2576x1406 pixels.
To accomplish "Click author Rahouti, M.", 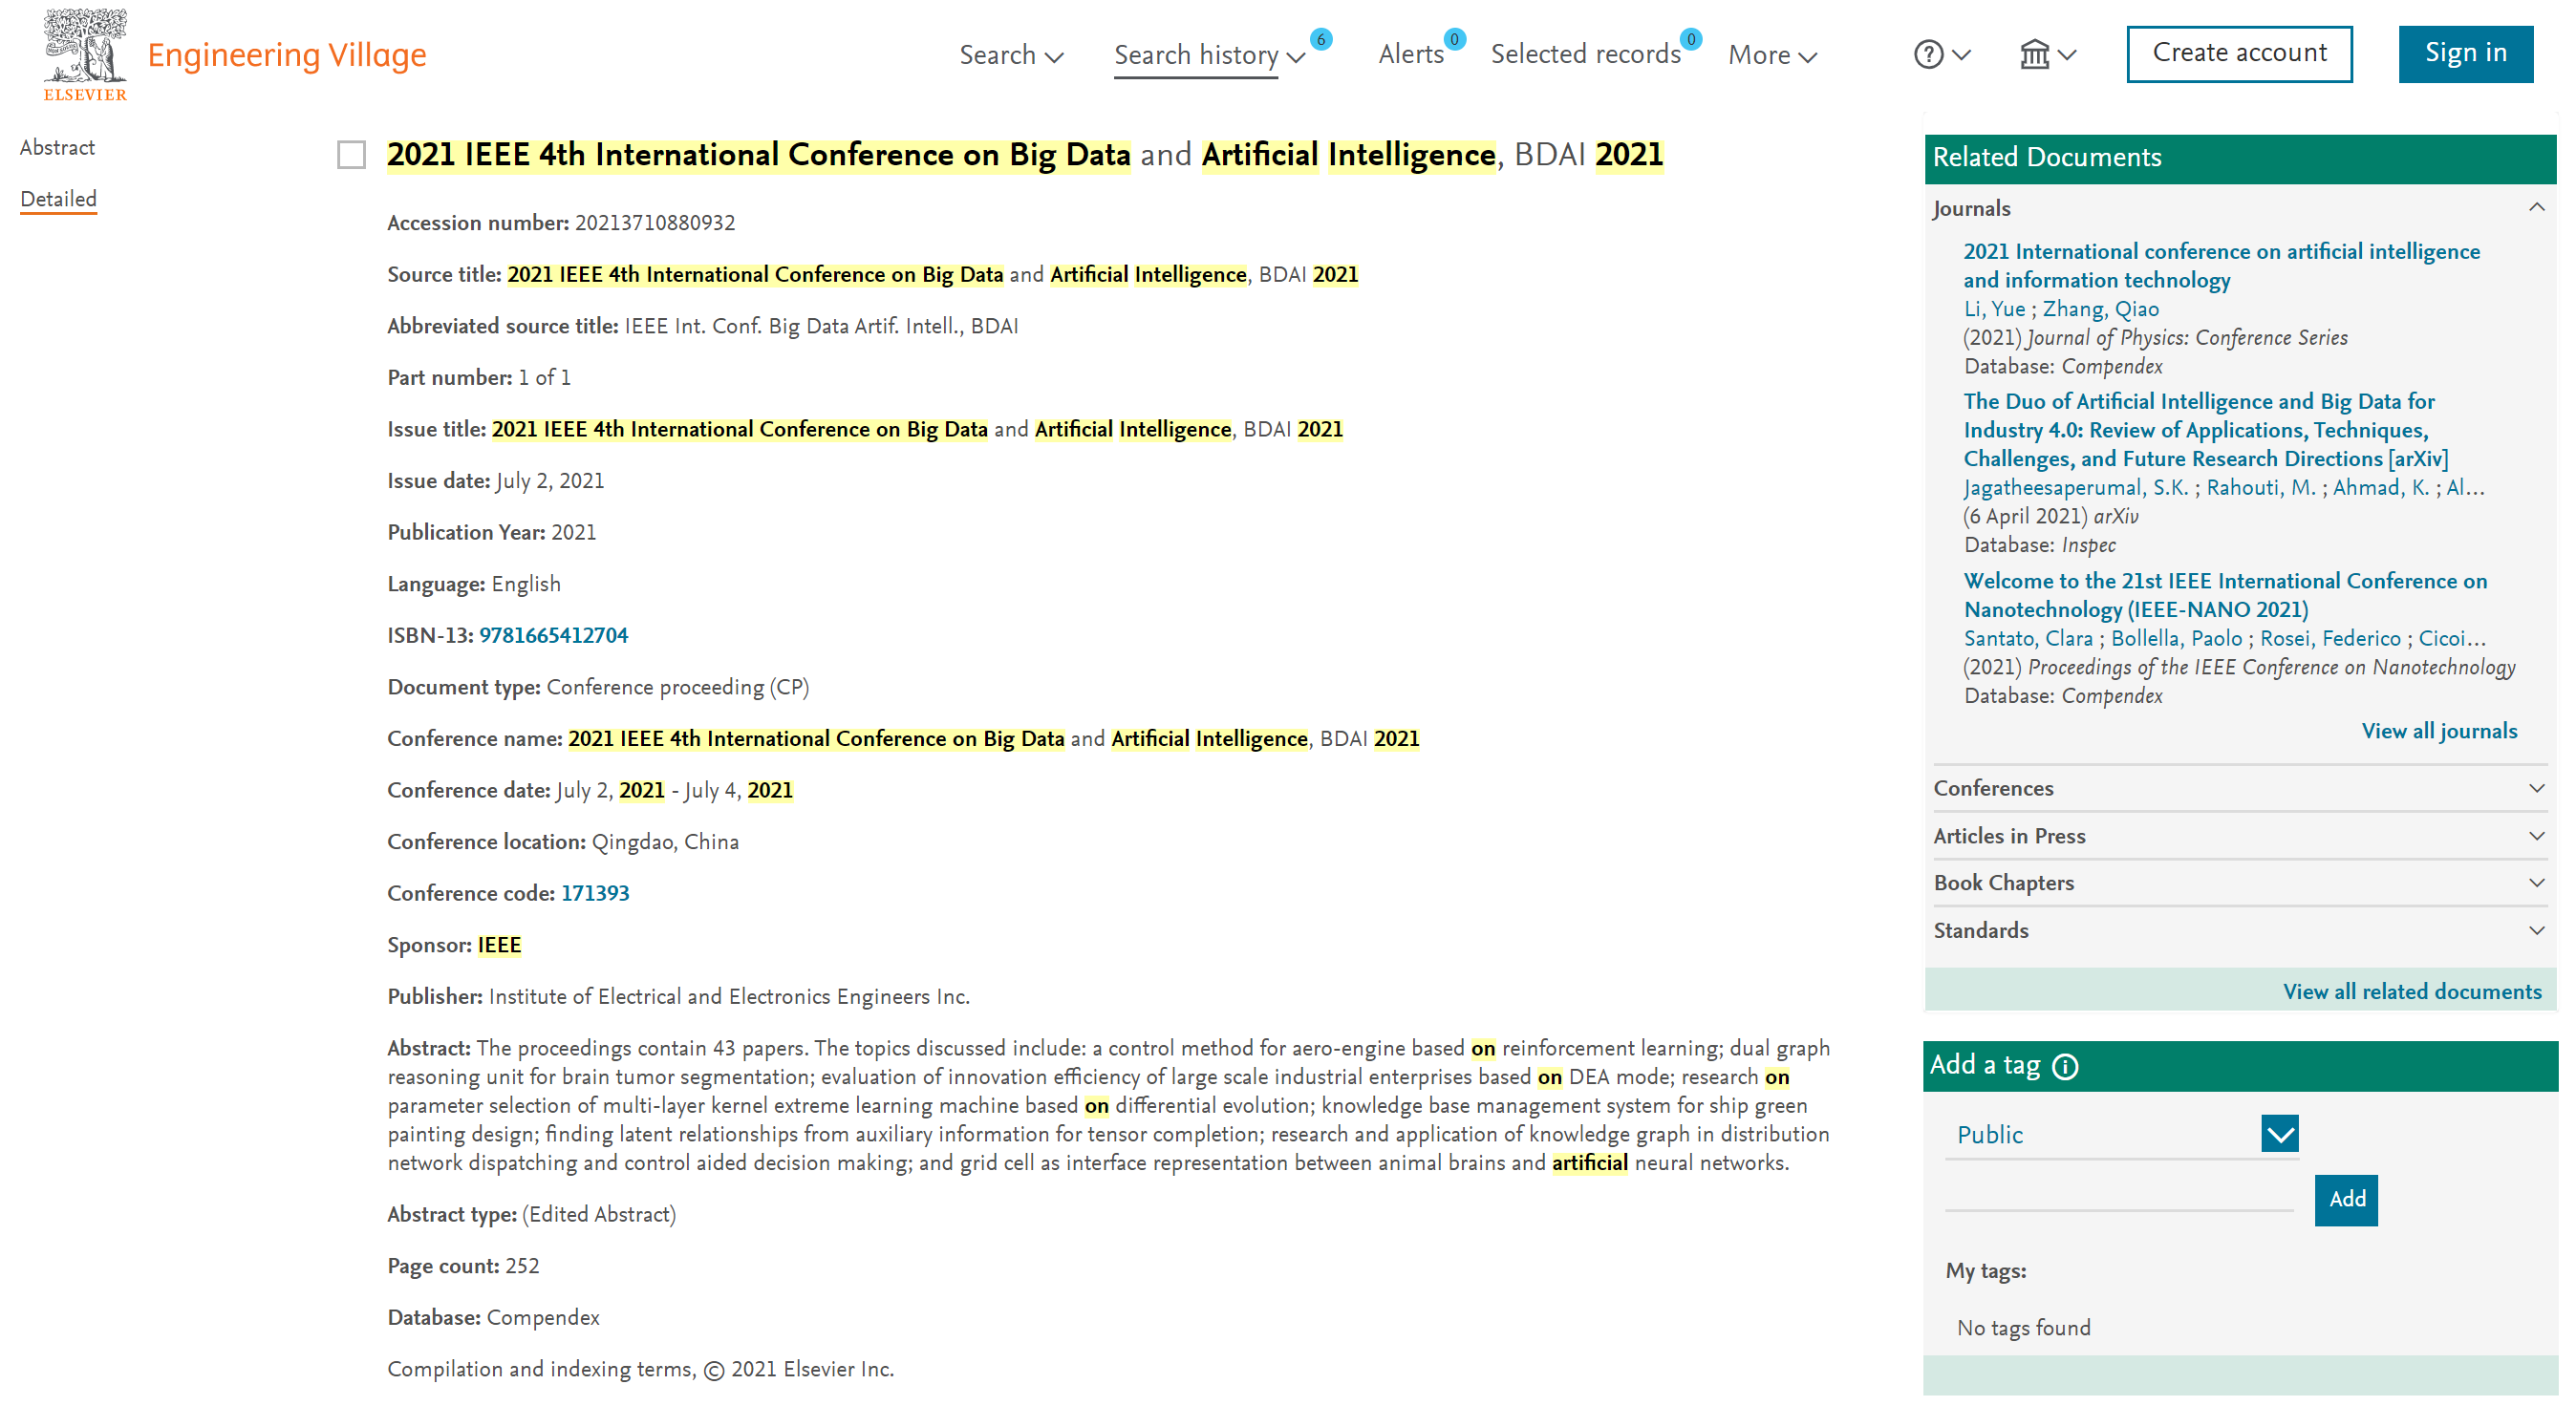I will (x=2260, y=487).
